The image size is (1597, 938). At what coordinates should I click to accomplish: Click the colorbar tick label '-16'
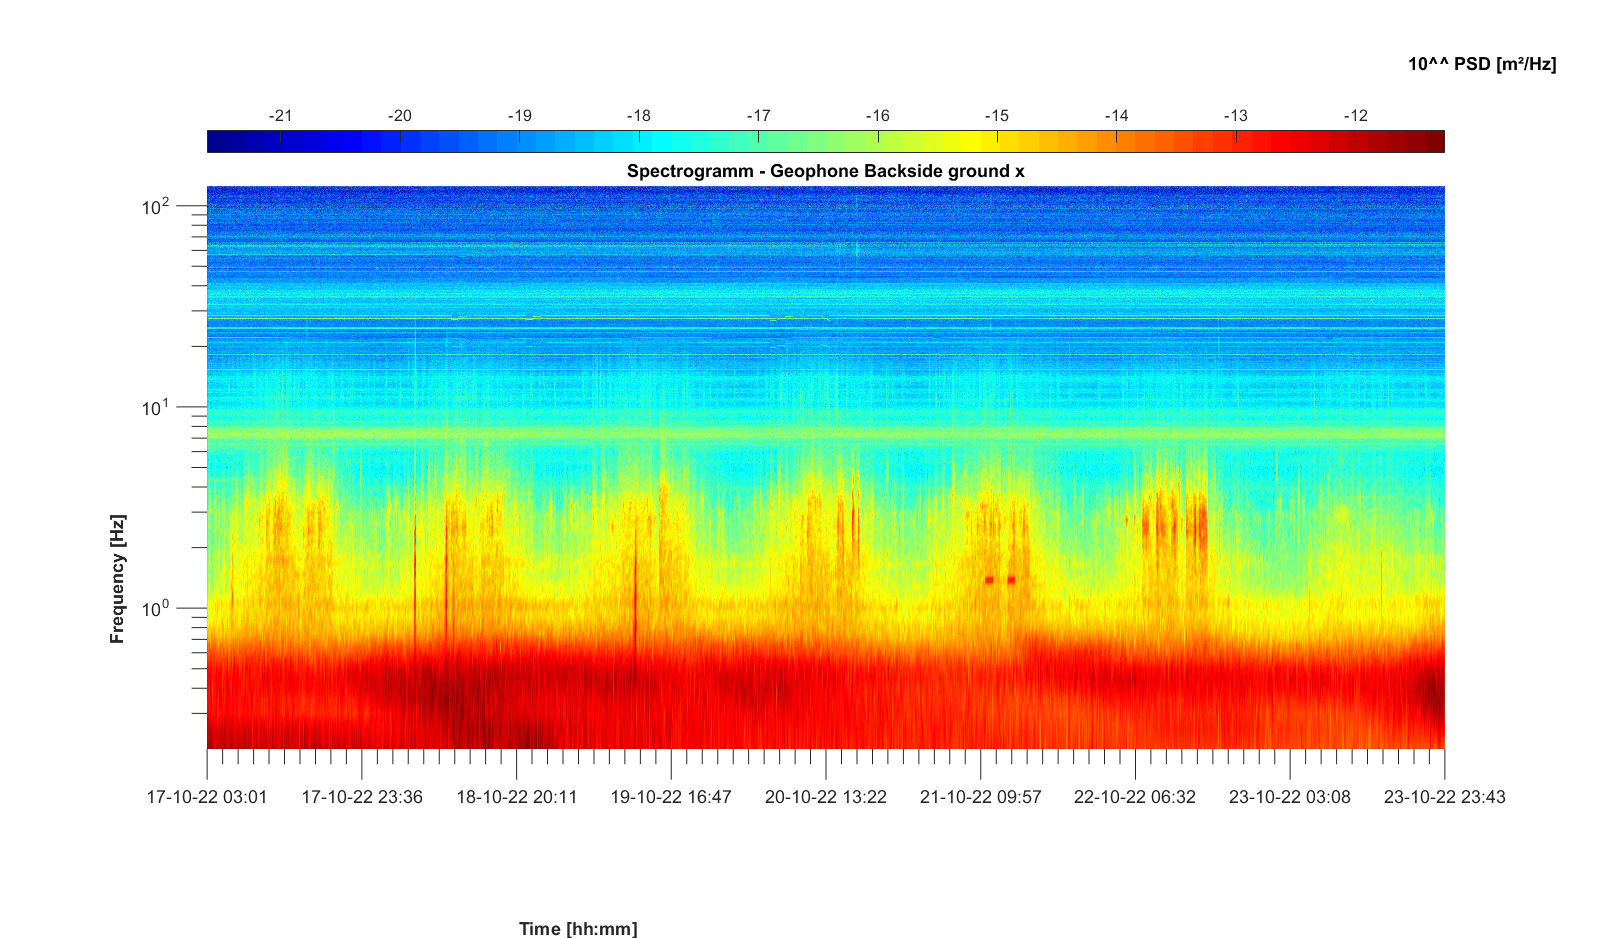coord(877,116)
